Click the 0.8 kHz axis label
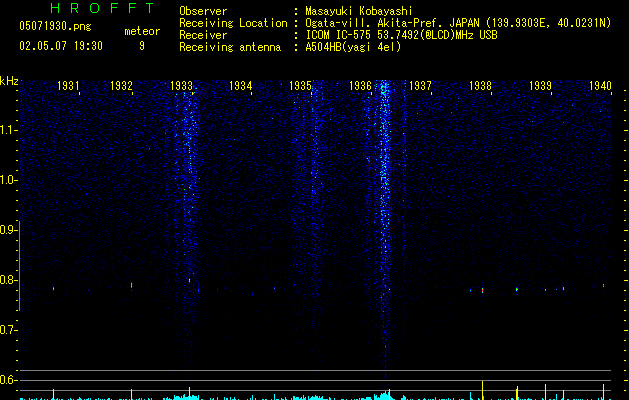The image size is (629, 400). (x=8, y=280)
